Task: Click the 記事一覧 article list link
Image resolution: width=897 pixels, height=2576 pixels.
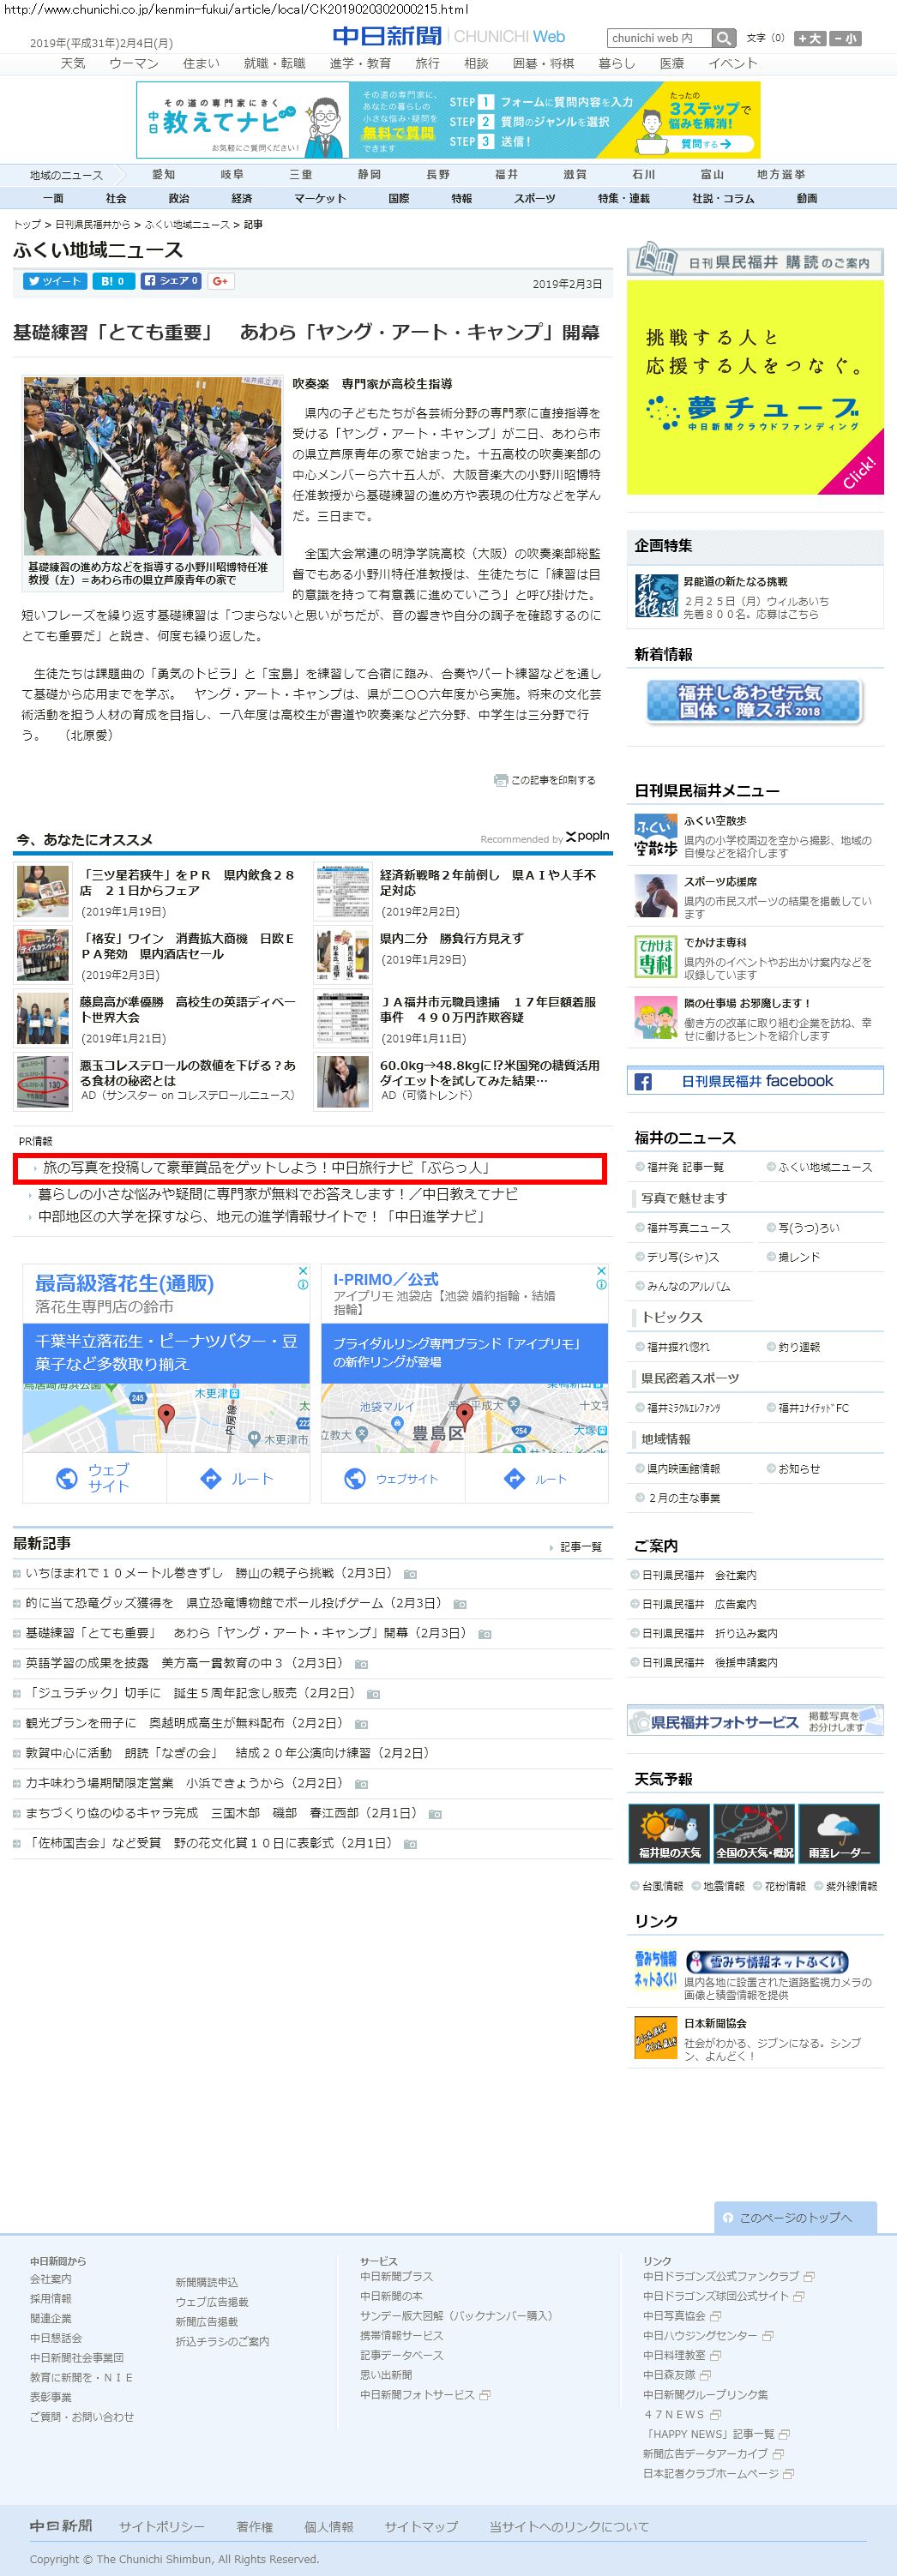Action: point(580,1547)
